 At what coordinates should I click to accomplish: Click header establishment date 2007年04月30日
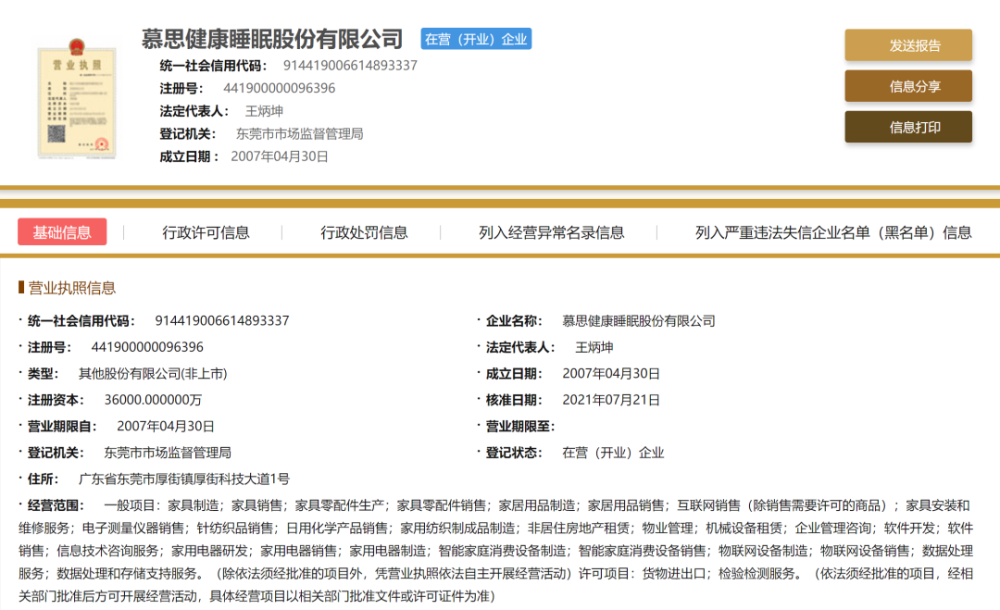[x=279, y=156]
